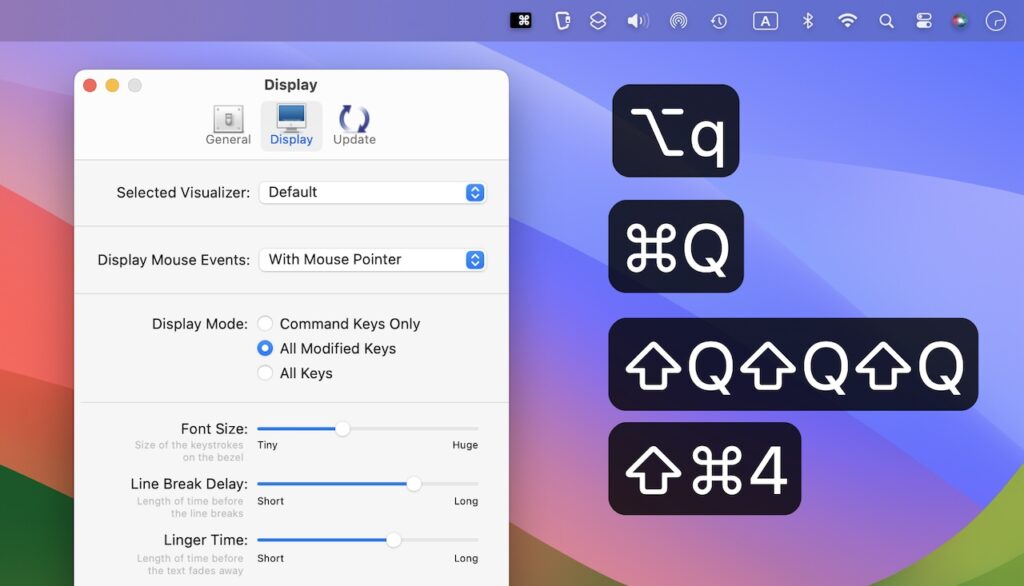Select All Modified Keys option
The height and width of the screenshot is (586, 1024).
click(266, 348)
